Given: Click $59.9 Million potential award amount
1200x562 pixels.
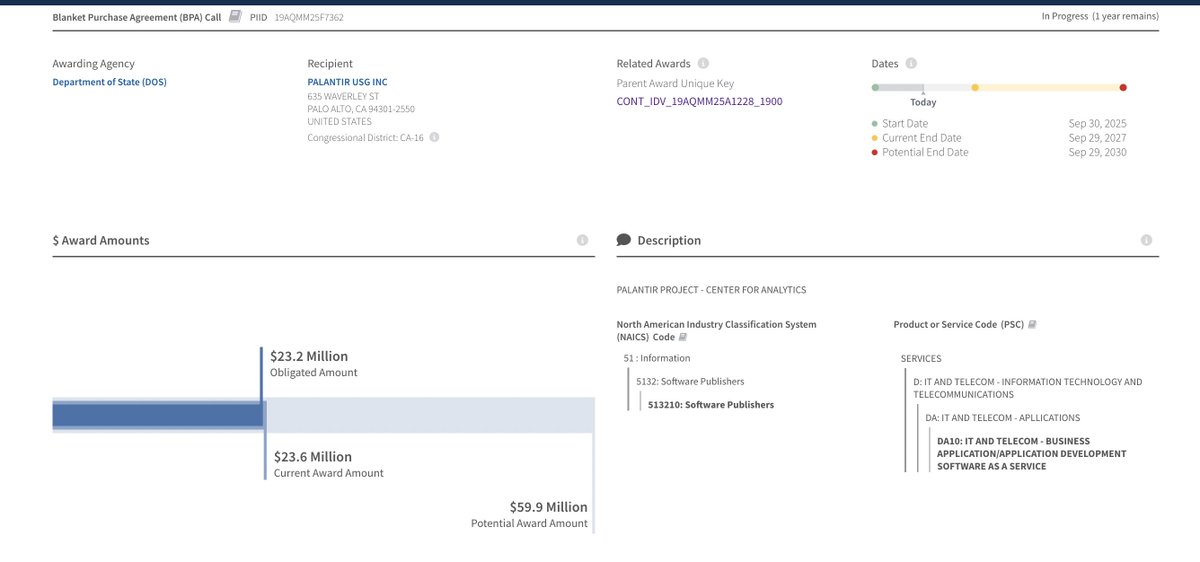Looking at the screenshot, I should (x=549, y=507).
